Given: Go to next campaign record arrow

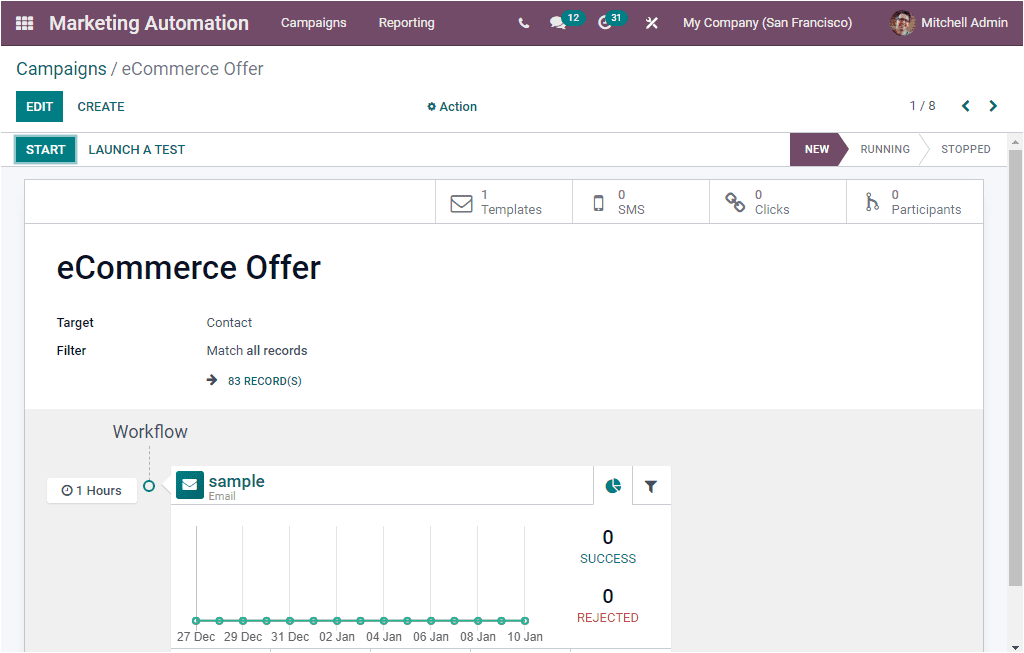Looking at the screenshot, I should tap(993, 106).
